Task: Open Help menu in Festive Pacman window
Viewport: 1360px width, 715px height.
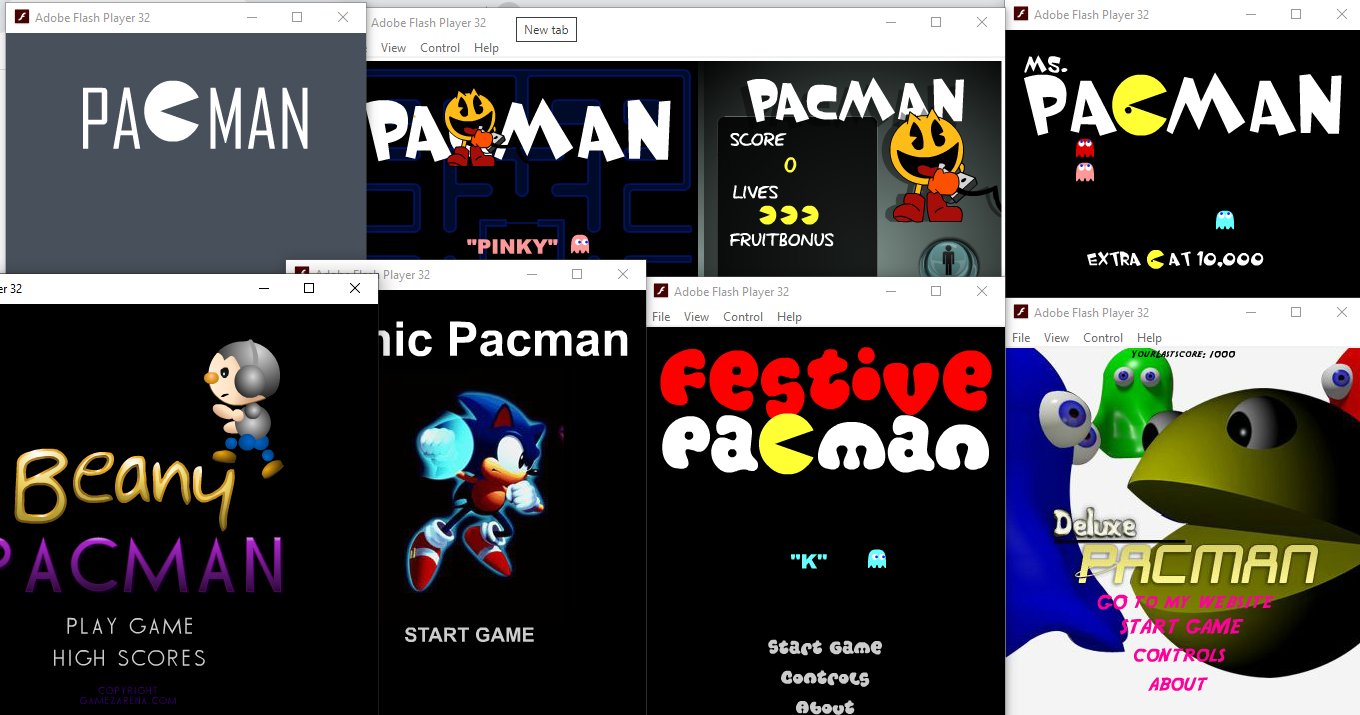Action: (x=789, y=317)
